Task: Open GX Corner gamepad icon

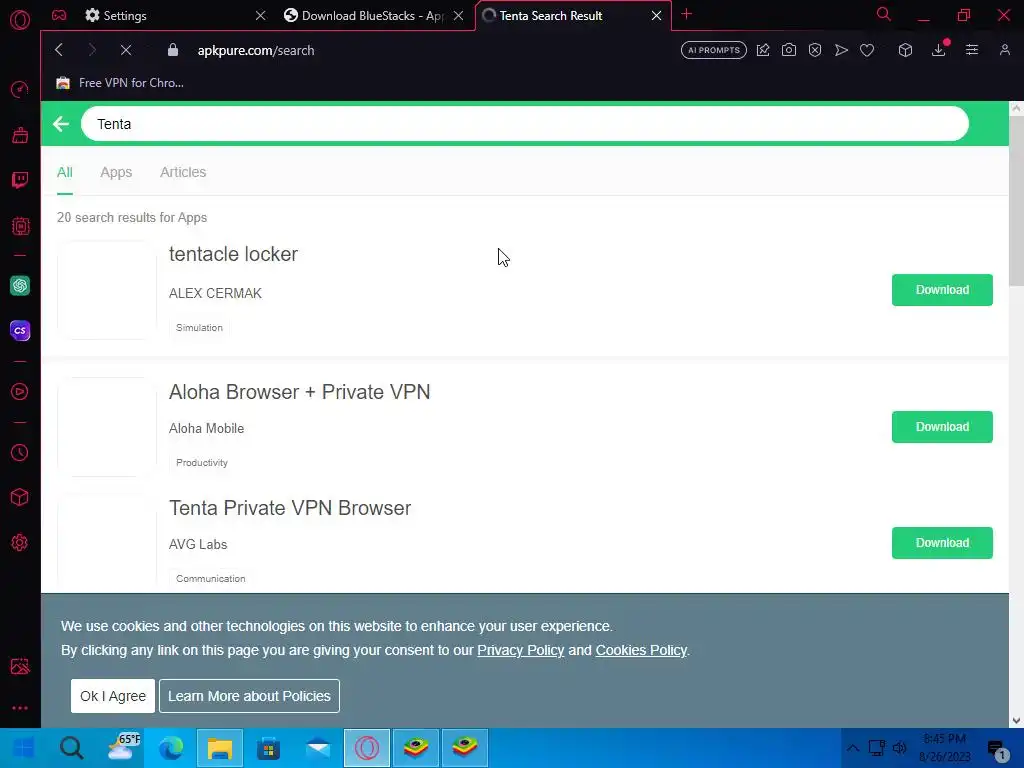Action: [59, 15]
